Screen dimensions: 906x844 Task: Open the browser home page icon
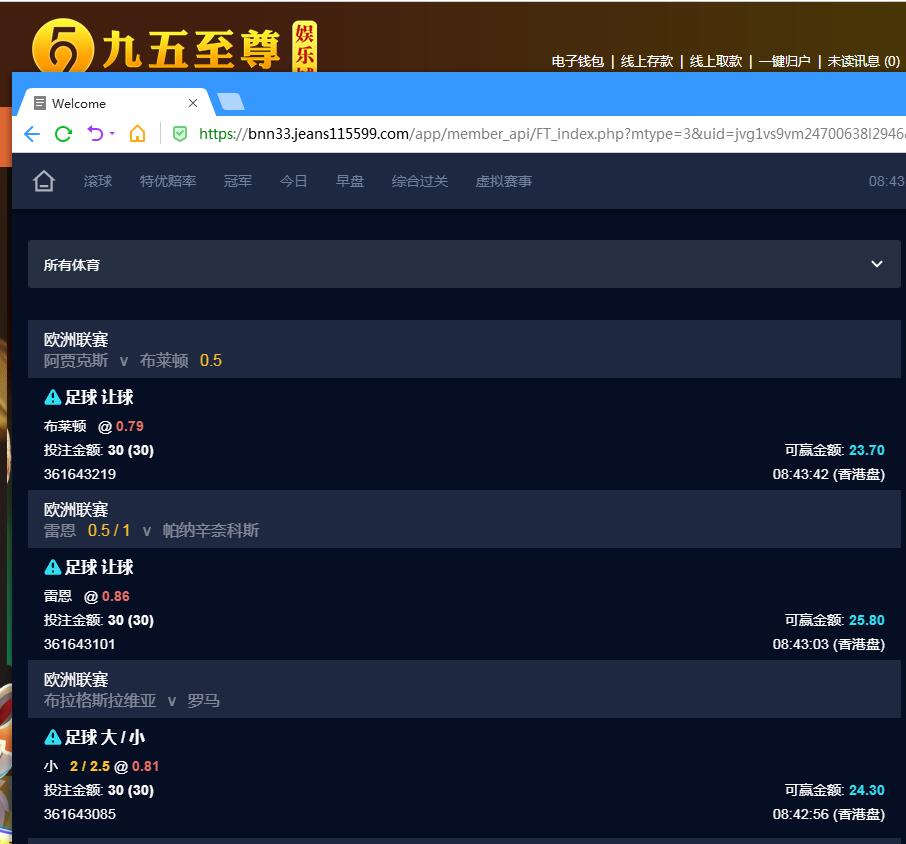pos(138,133)
